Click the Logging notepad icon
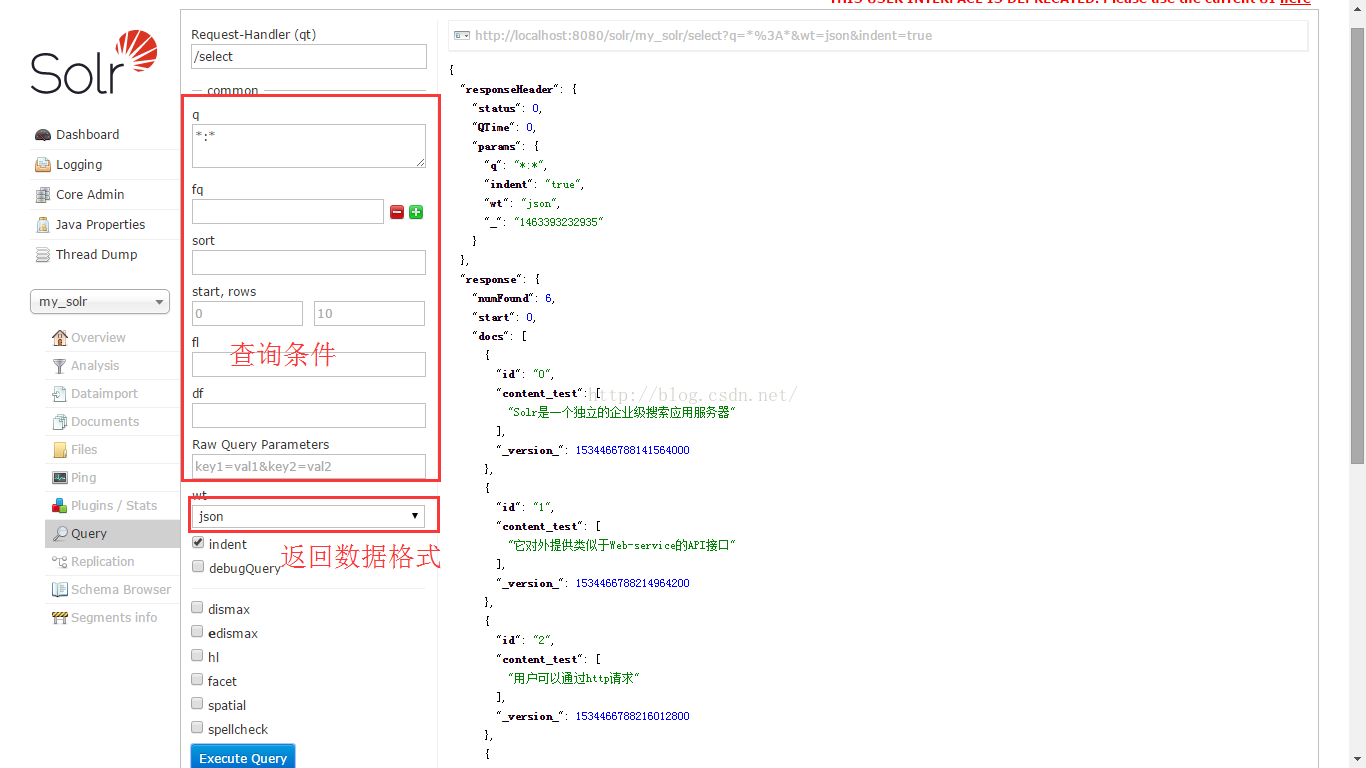 click(42, 165)
